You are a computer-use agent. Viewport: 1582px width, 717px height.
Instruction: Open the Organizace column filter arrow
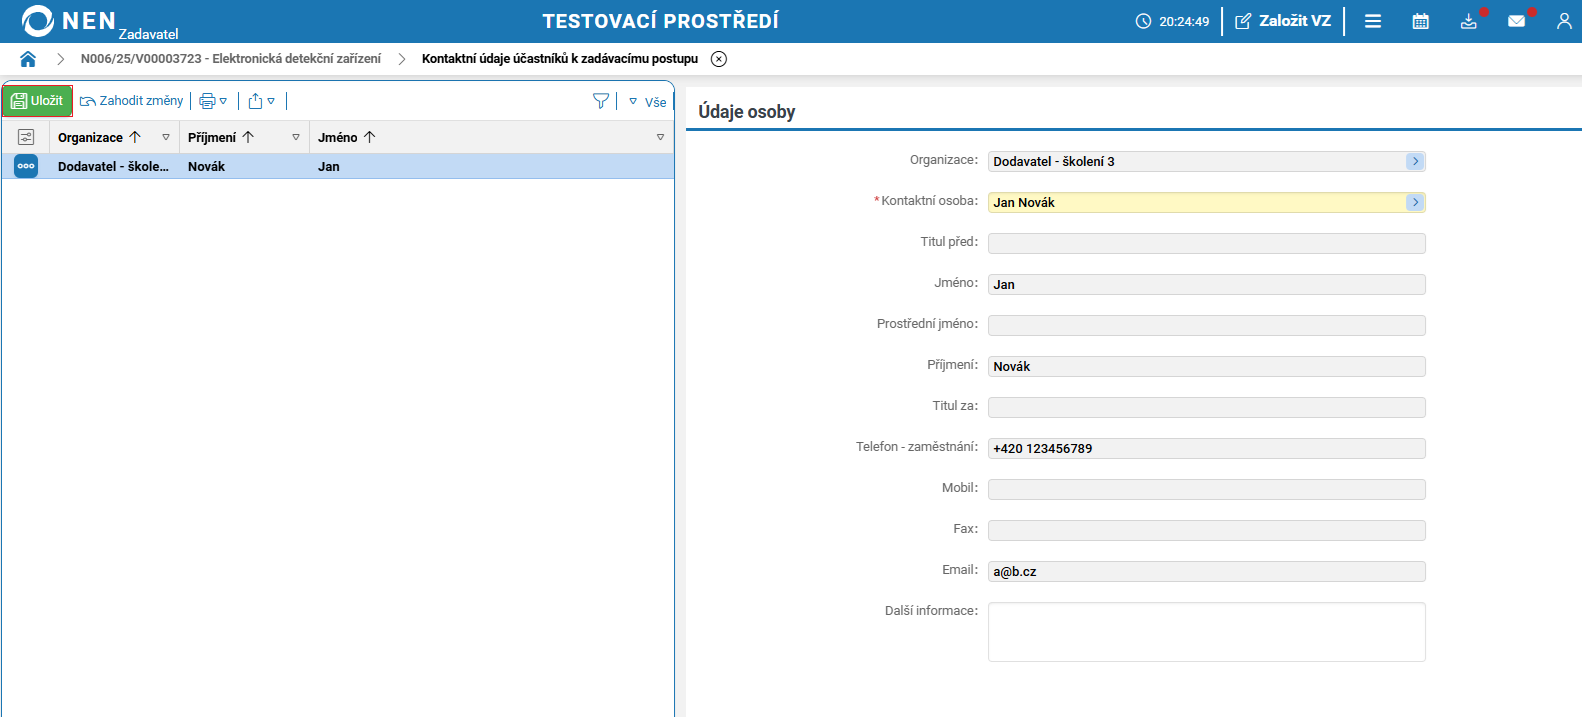pyautogui.click(x=166, y=137)
